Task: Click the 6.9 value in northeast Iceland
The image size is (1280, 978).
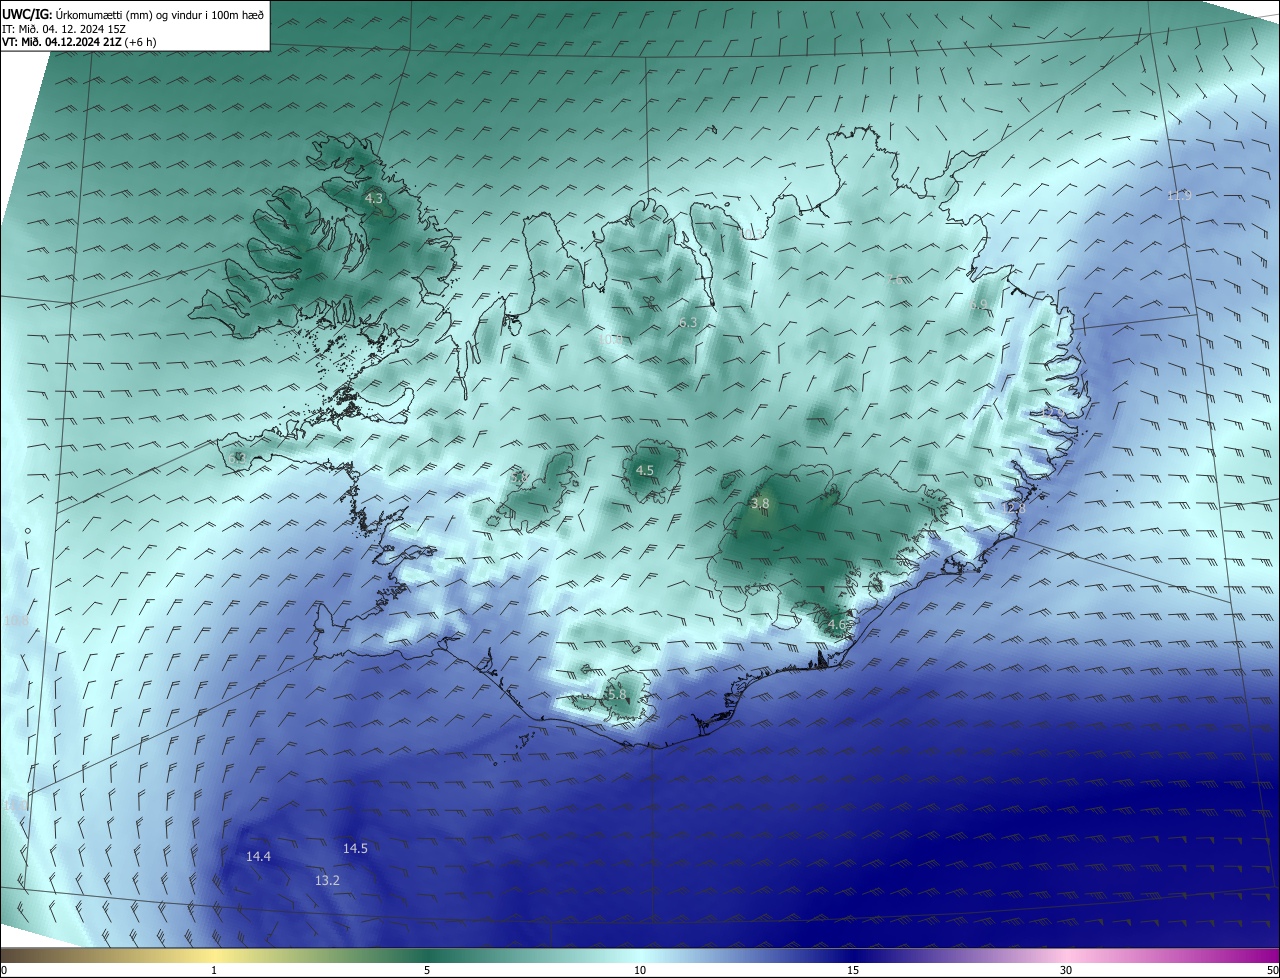Action: tap(978, 304)
